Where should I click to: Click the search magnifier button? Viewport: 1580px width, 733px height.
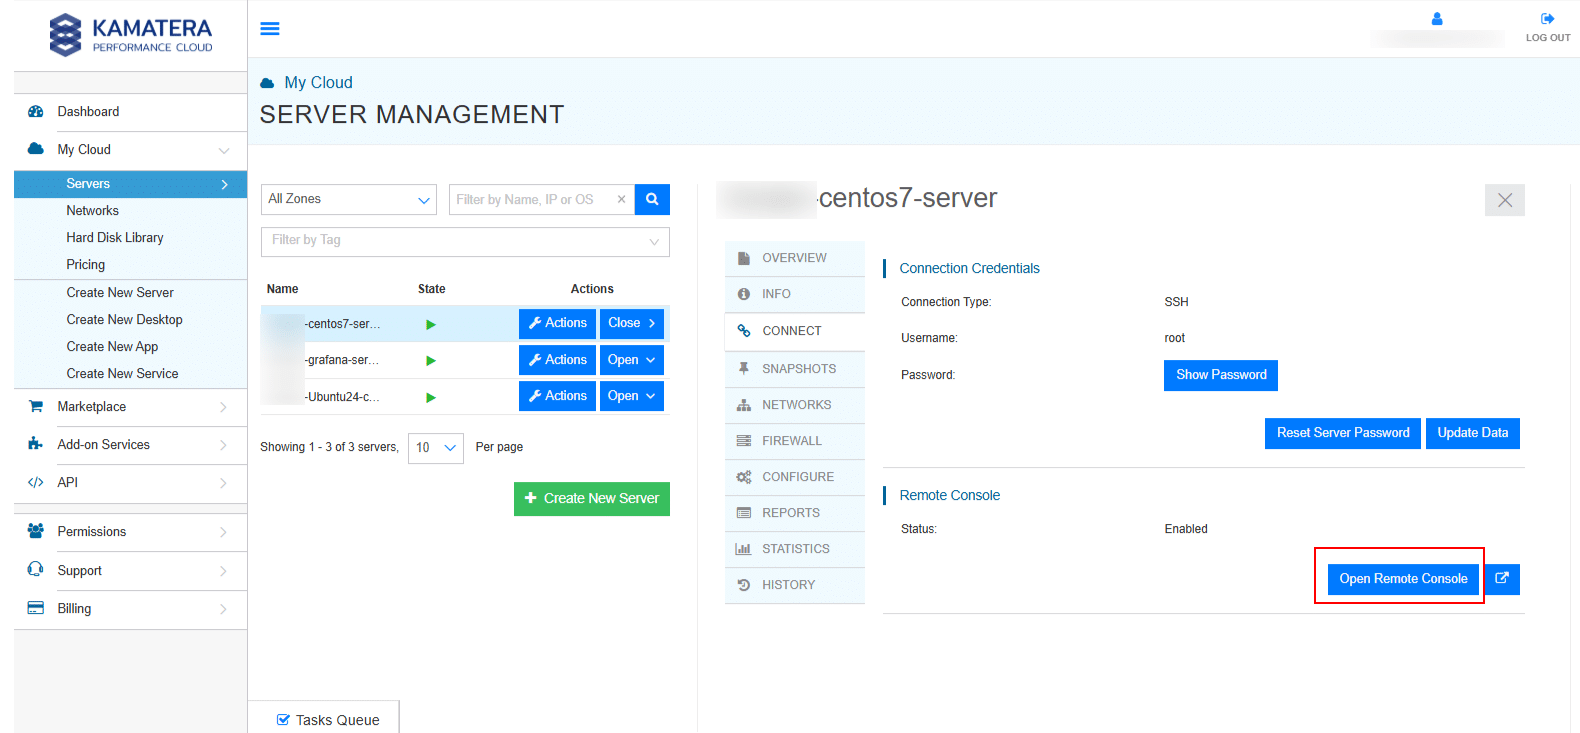(x=652, y=199)
